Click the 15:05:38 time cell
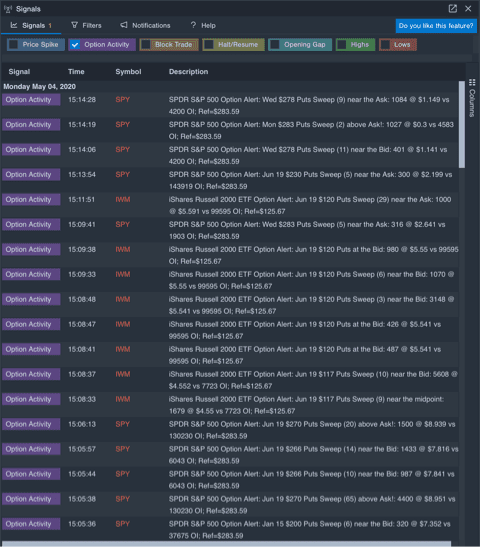This screenshot has height=547, width=480. click(82, 499)
